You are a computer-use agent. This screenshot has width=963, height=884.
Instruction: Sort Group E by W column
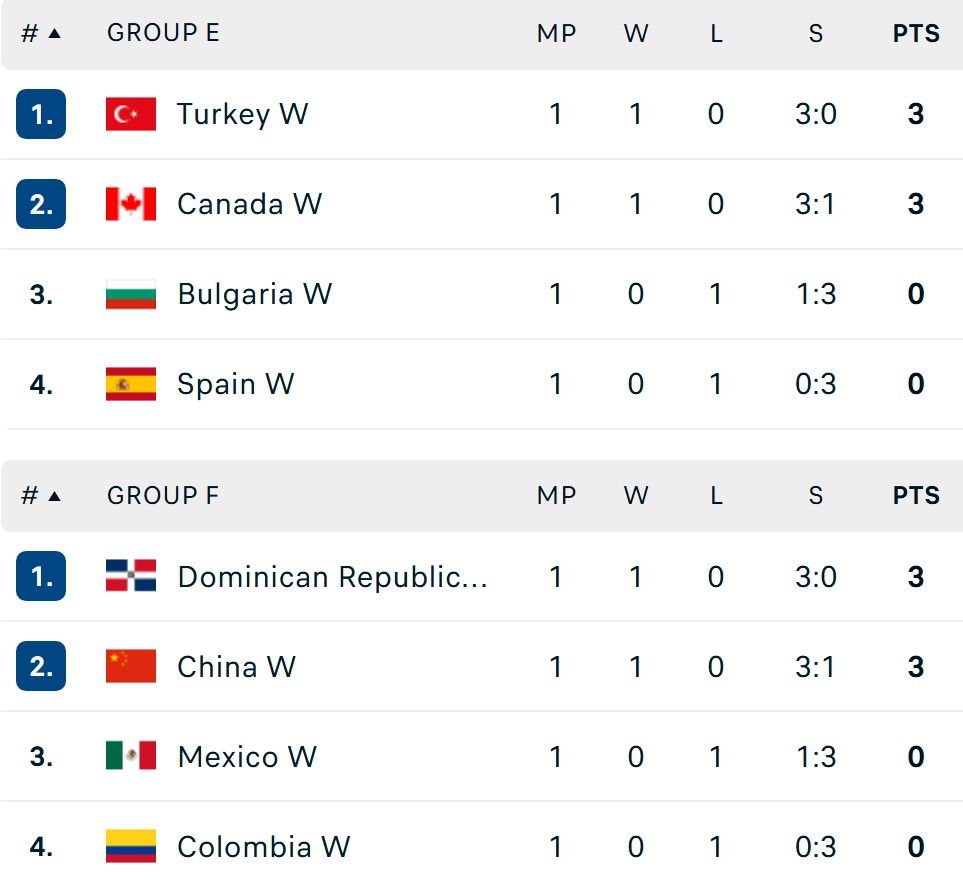click(x=636, y=33)
